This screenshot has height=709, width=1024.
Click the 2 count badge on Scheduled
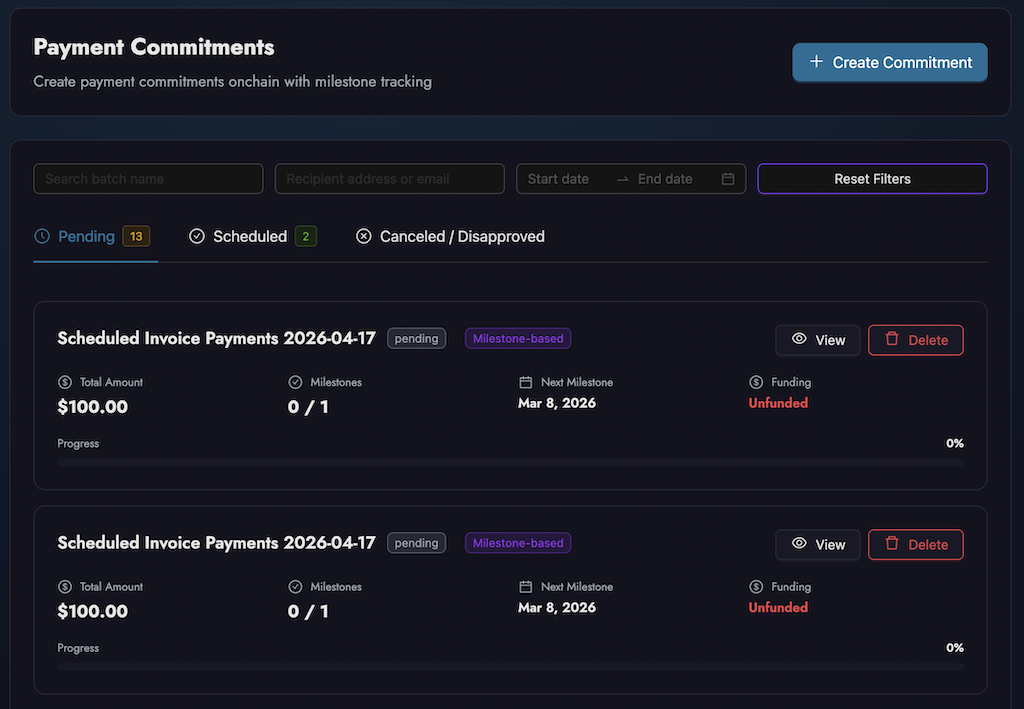point(306,236)
